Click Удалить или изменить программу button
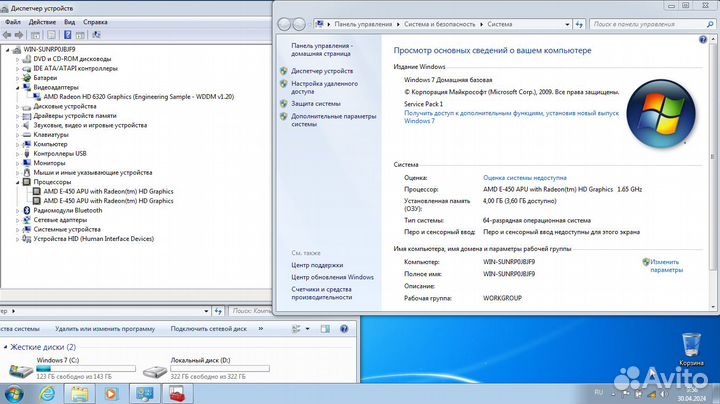Viewport: 720px width, 404px height. 105,329
